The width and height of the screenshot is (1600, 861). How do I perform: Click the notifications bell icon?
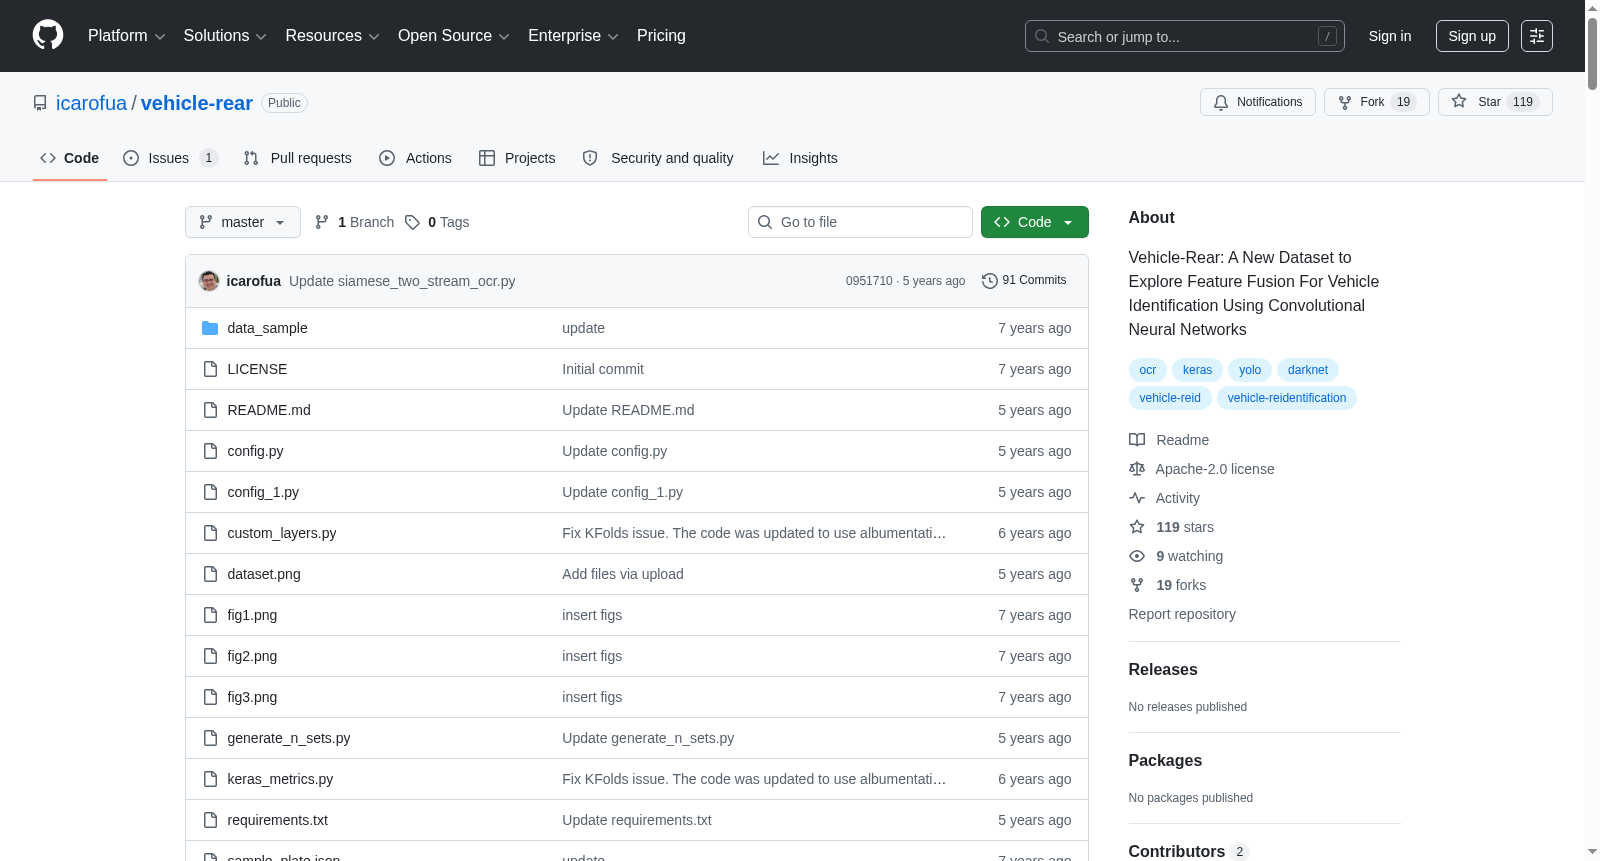click(x=1221, y=102)
